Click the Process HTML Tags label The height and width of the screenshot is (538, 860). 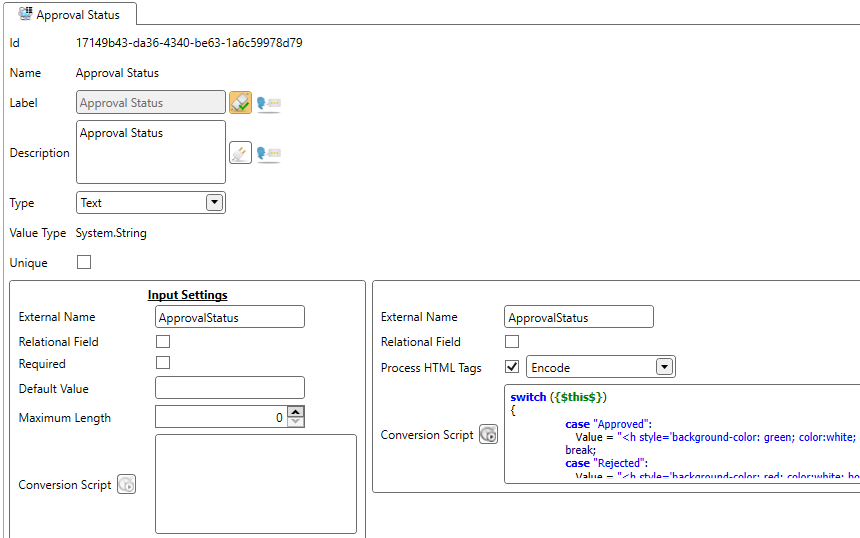pos(431,368)
